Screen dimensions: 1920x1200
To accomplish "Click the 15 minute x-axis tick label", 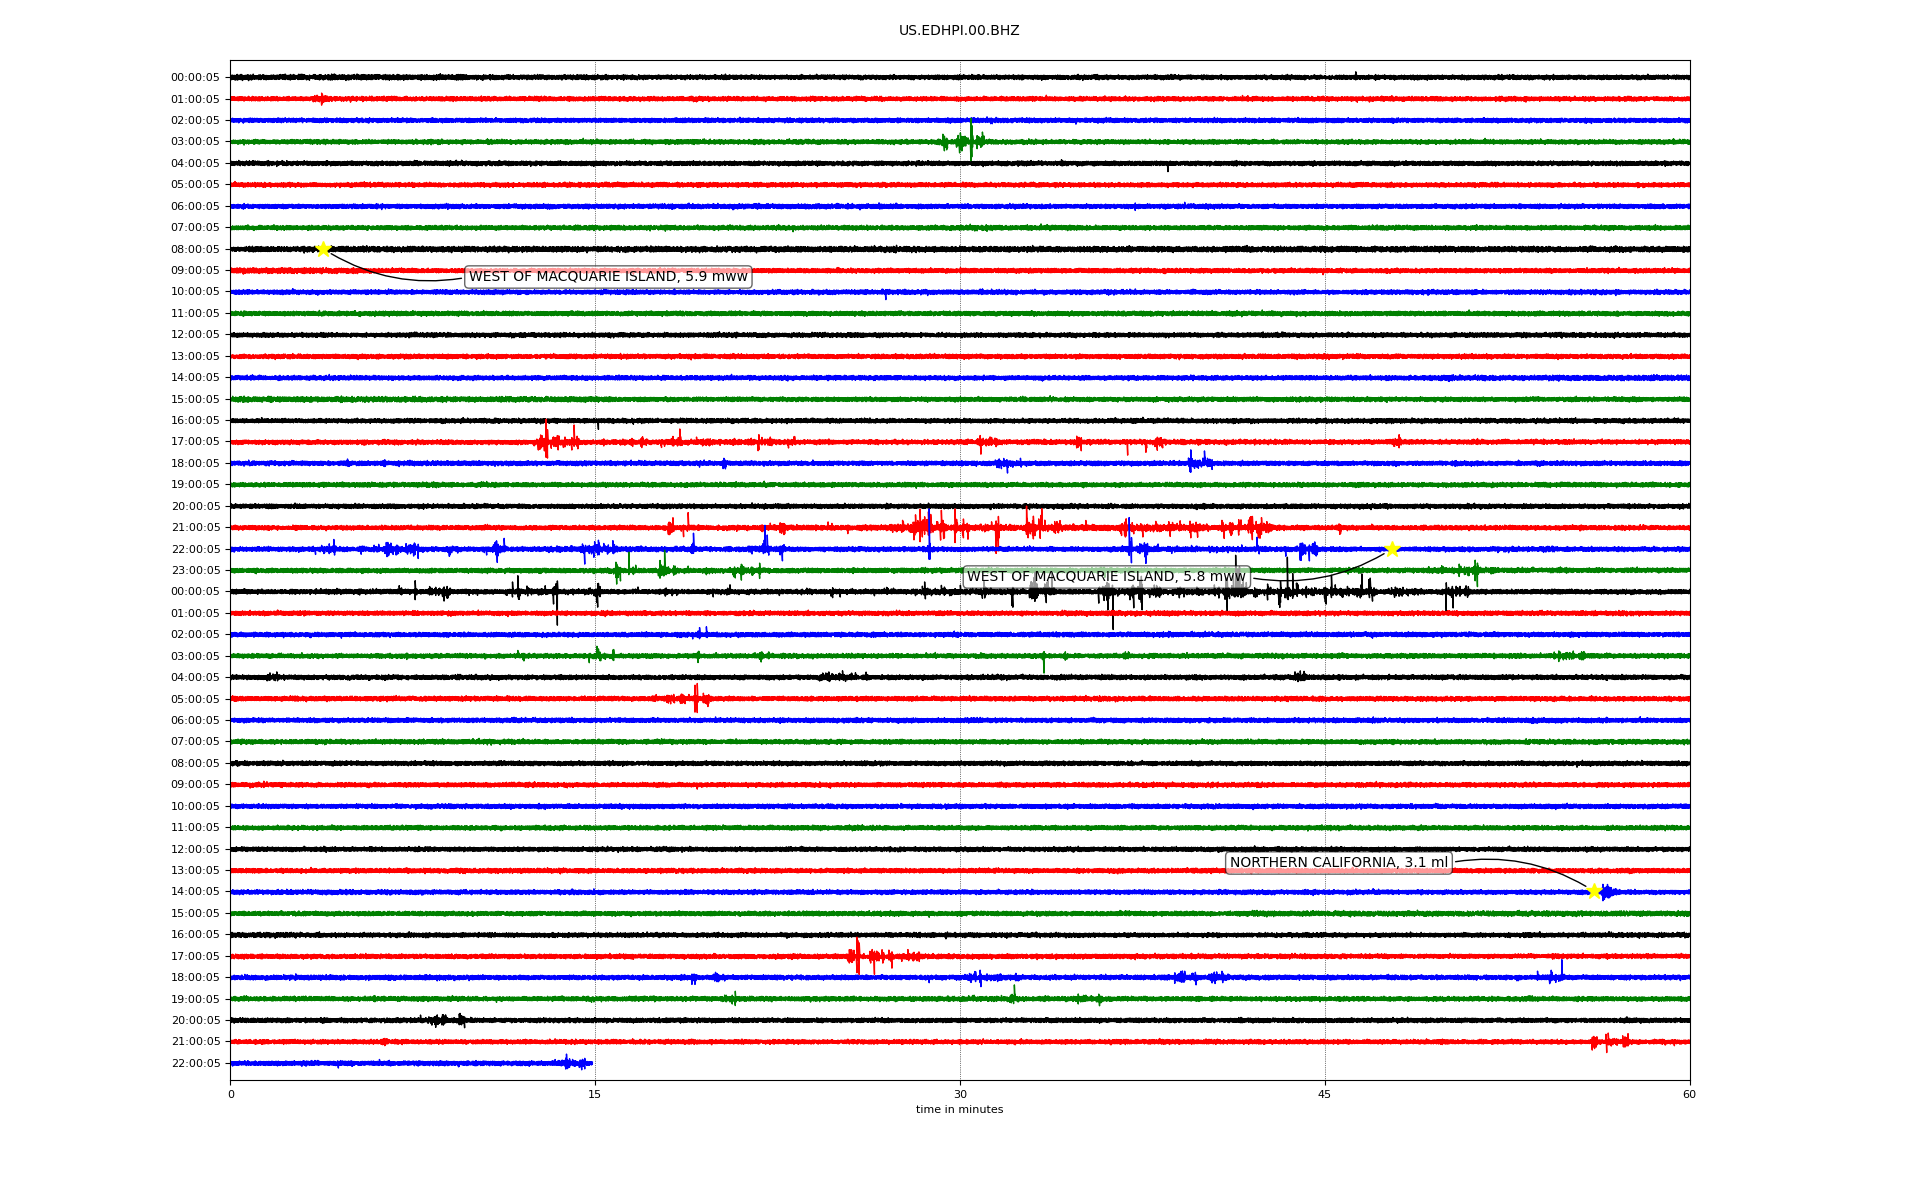I will tap(595, 1094).
